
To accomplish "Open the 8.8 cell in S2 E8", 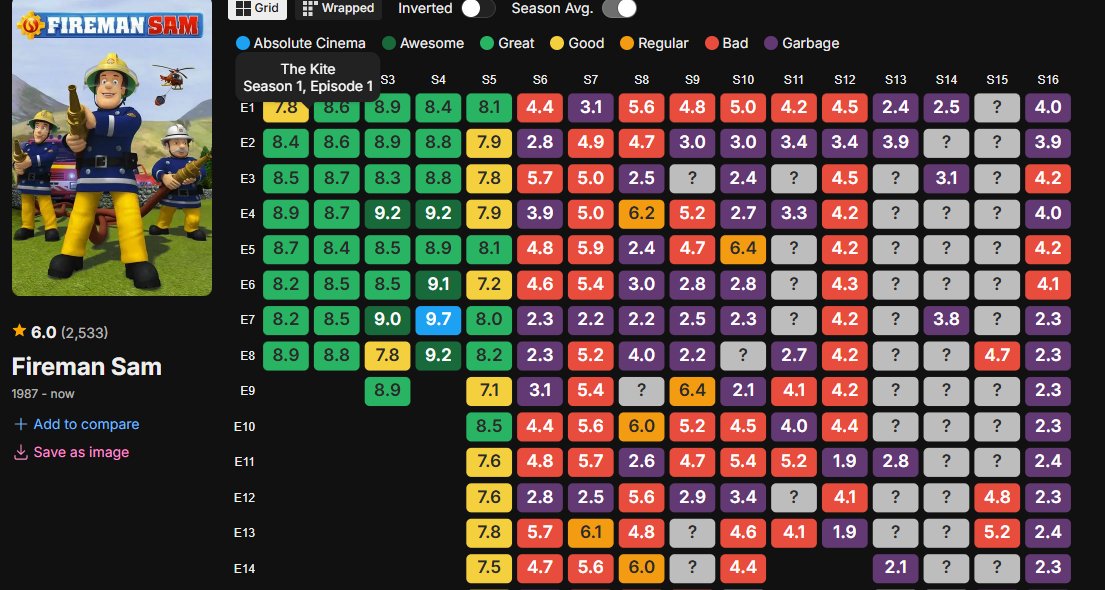I will pos(337,355).
